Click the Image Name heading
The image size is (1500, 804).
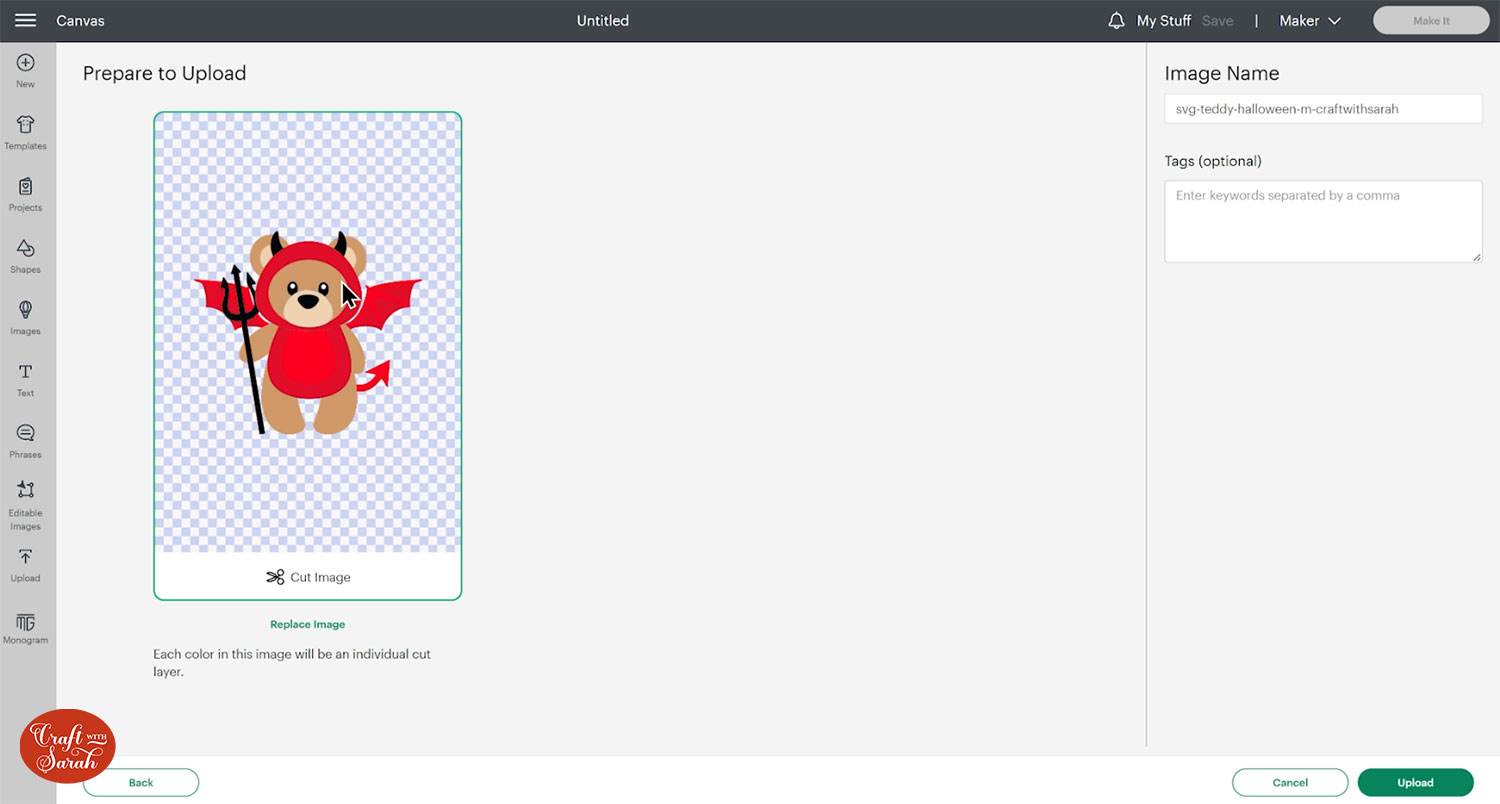pyautogui.click(x=1221, y=73)
